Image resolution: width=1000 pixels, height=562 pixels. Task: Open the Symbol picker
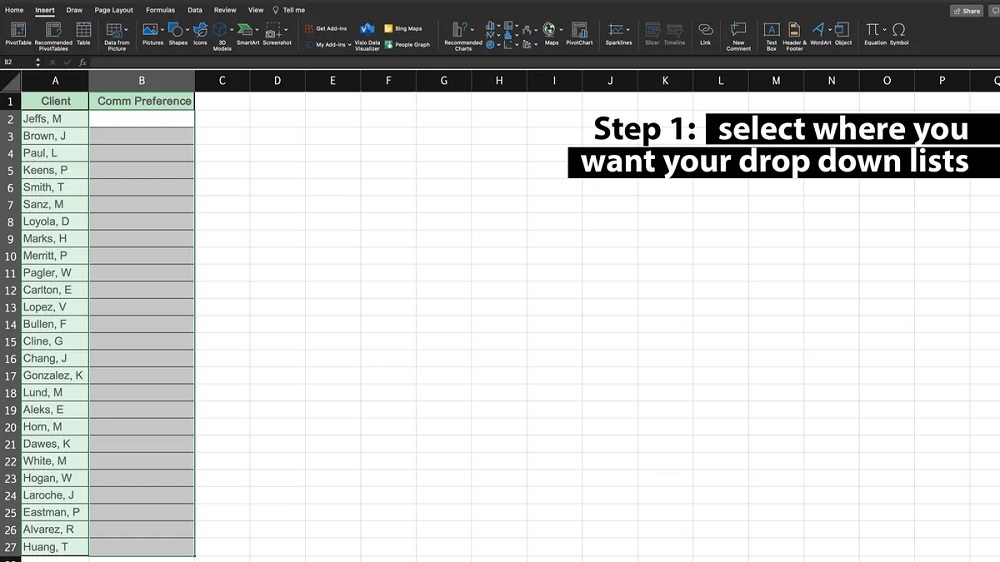pos(899,33)
